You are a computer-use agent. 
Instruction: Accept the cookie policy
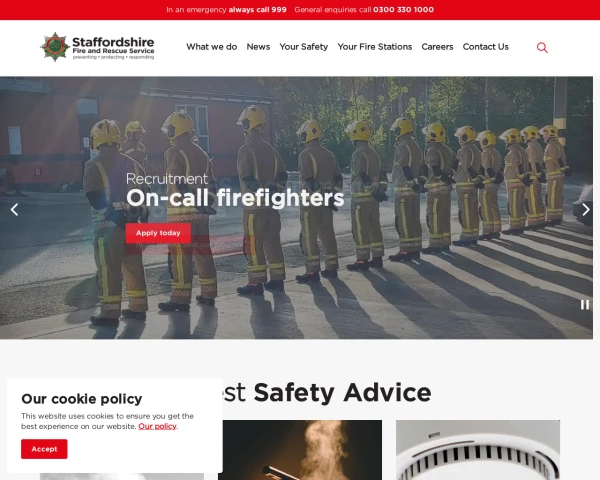pos(44,449)
